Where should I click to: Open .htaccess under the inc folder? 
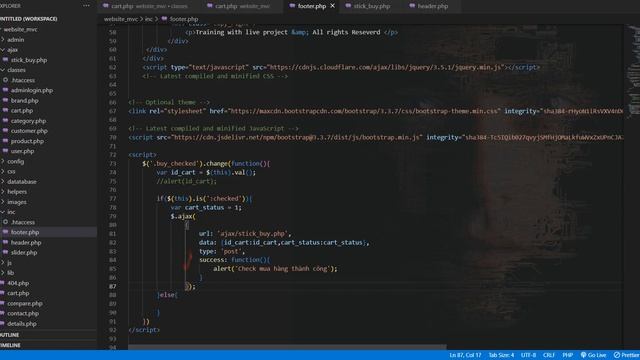(23, 222)
